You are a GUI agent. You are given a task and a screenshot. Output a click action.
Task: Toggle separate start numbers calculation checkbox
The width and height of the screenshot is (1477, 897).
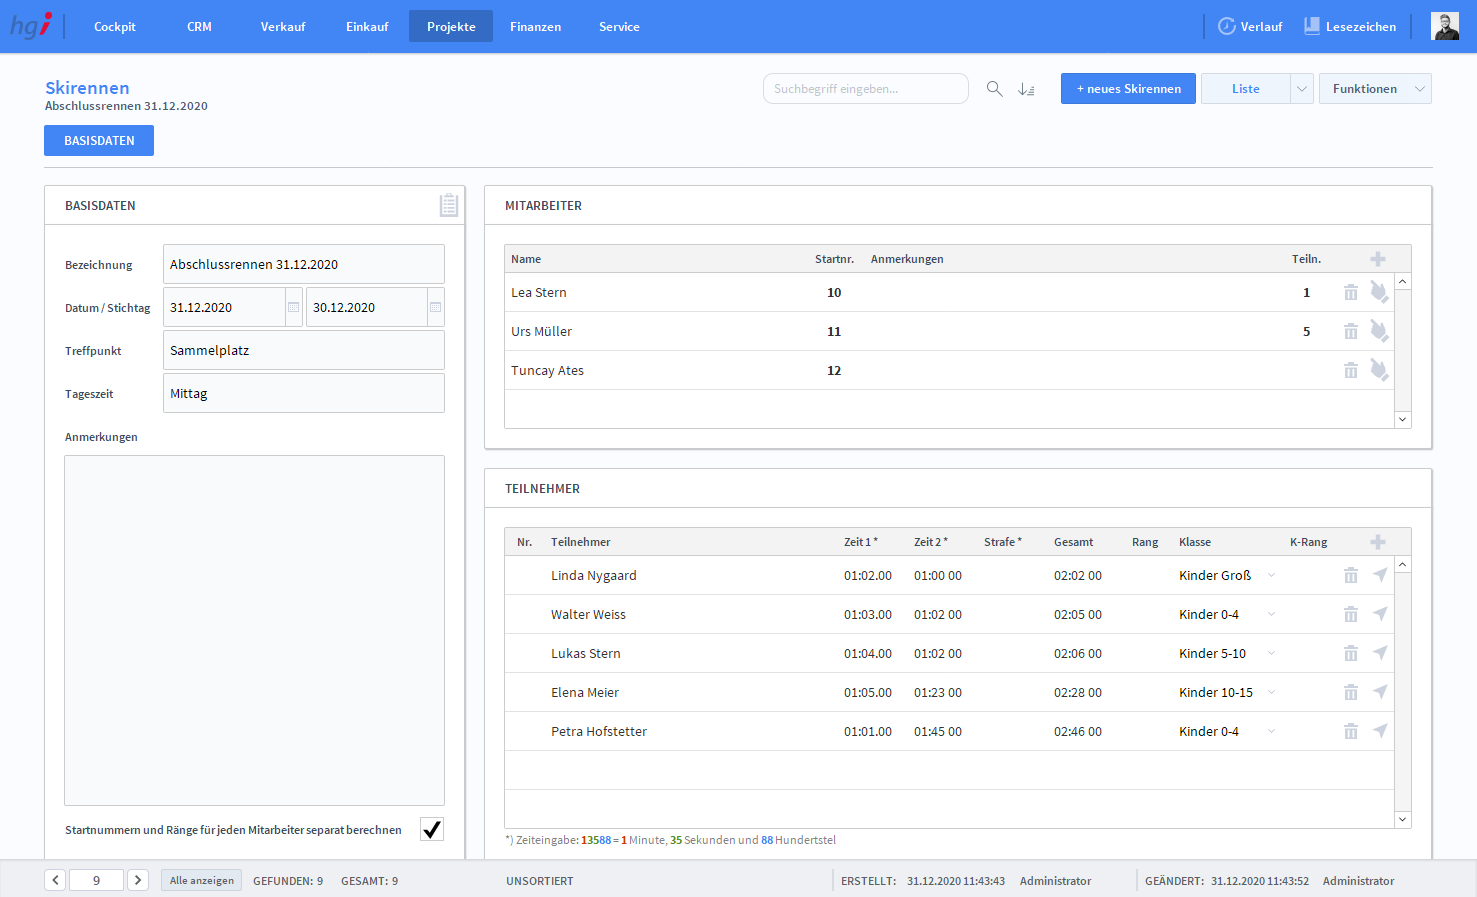tap(431, 829)
